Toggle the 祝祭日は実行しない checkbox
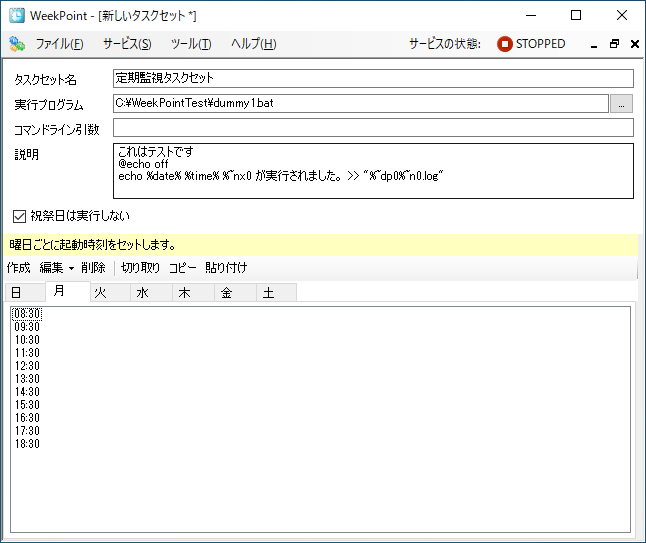This screenshot has width=646, height=543. (x=19, y=216)
